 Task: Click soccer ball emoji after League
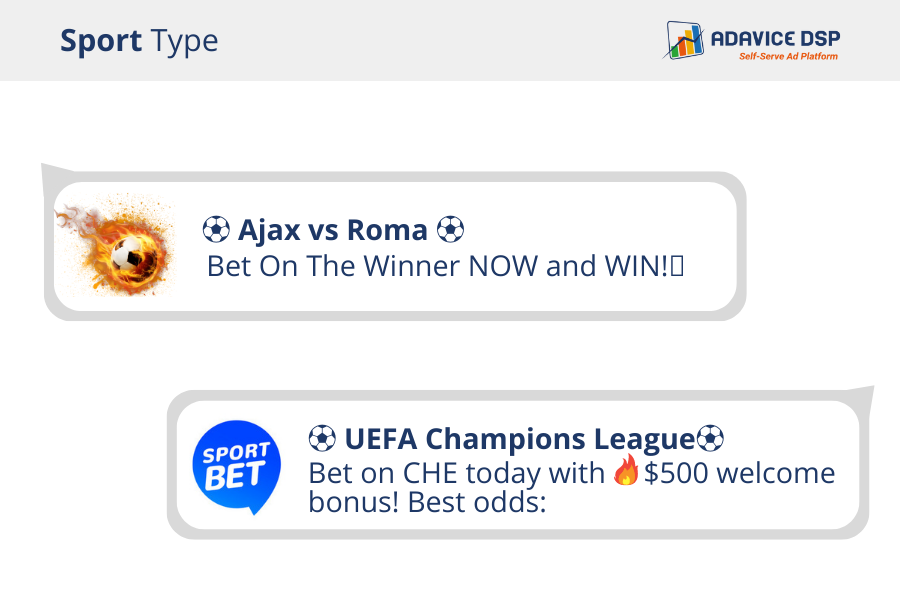[x=710, y=439]
